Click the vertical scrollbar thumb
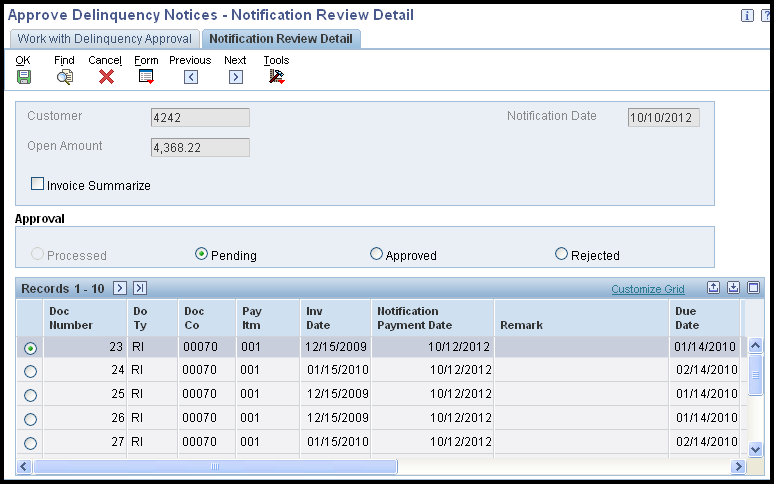The width and height of the screenshot is (774, 484). click(755, 374)
